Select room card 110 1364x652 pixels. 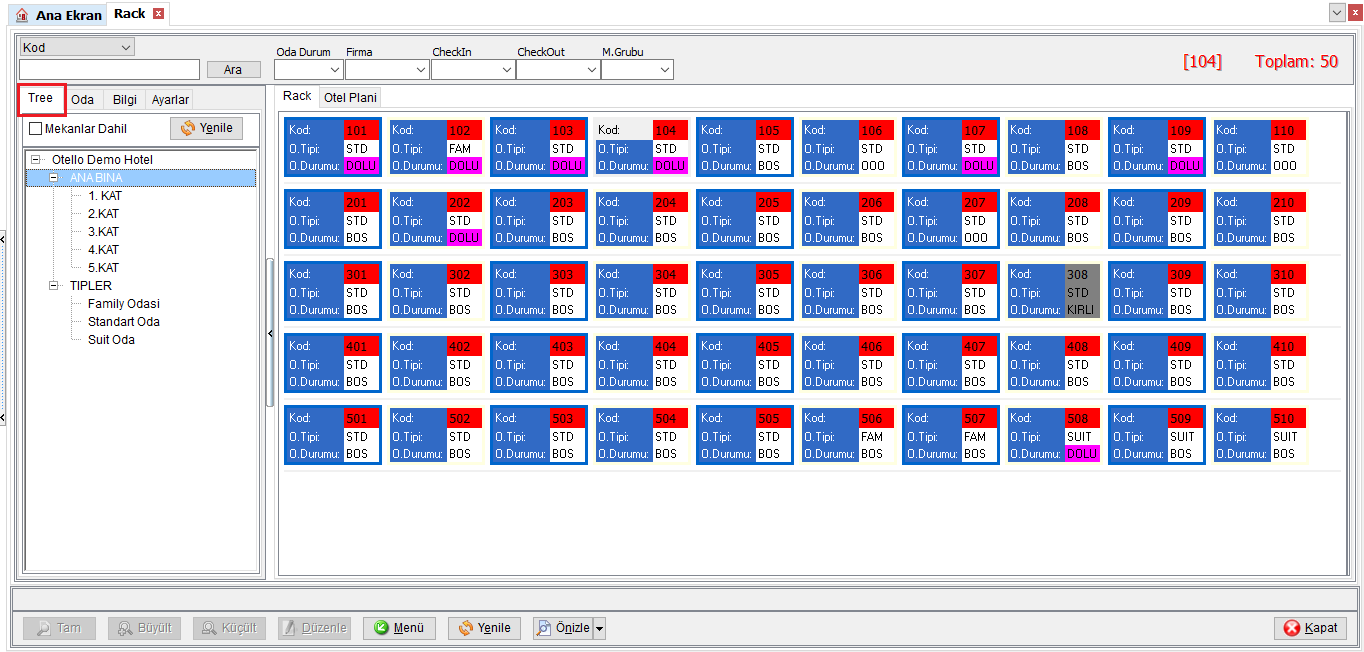pos(1260,147)
